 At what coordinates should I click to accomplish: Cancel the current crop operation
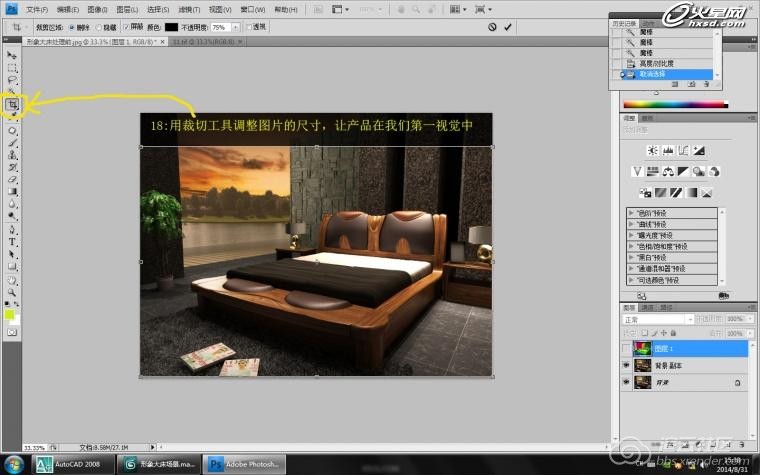click(x=492, y=27)
